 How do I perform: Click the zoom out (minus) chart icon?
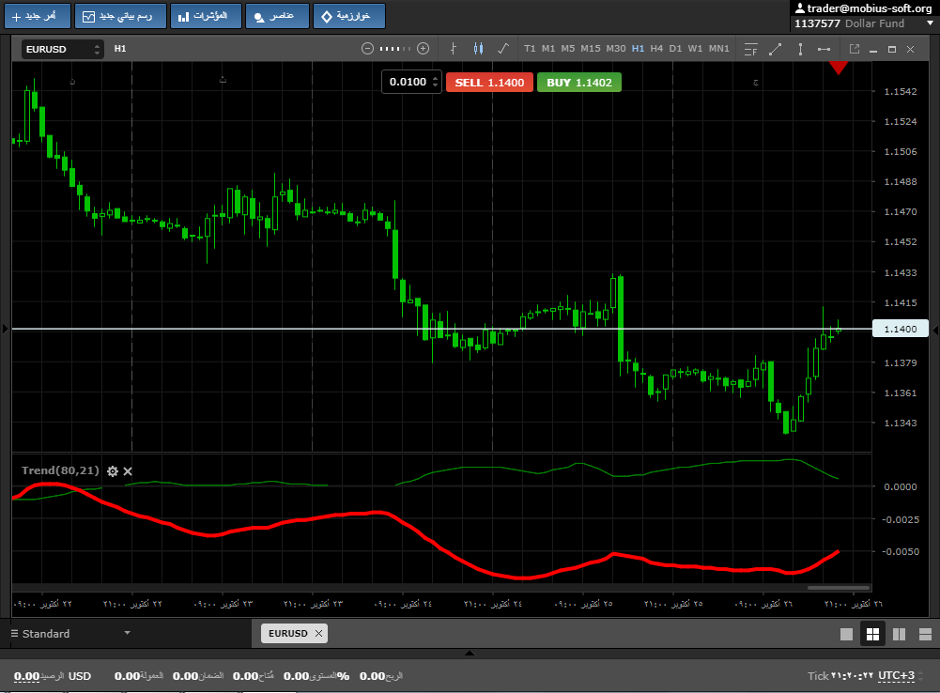pos(367,48)
